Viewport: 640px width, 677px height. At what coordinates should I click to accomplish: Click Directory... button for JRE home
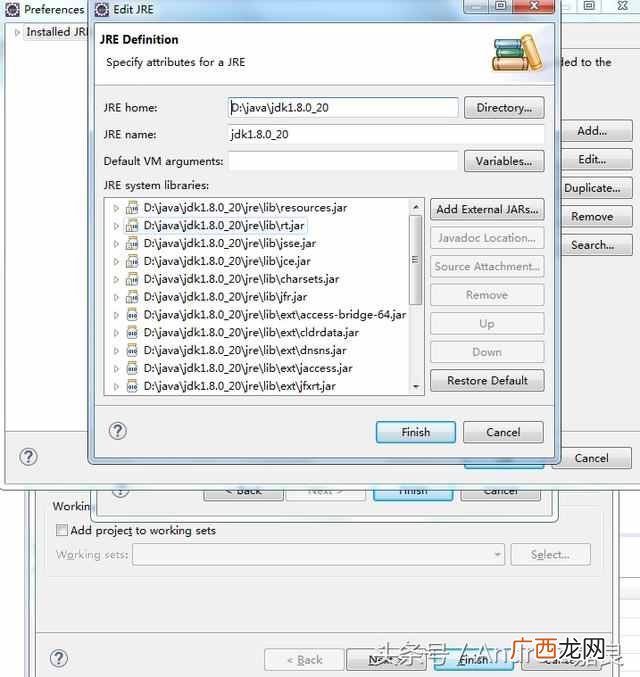click(504, 108)
